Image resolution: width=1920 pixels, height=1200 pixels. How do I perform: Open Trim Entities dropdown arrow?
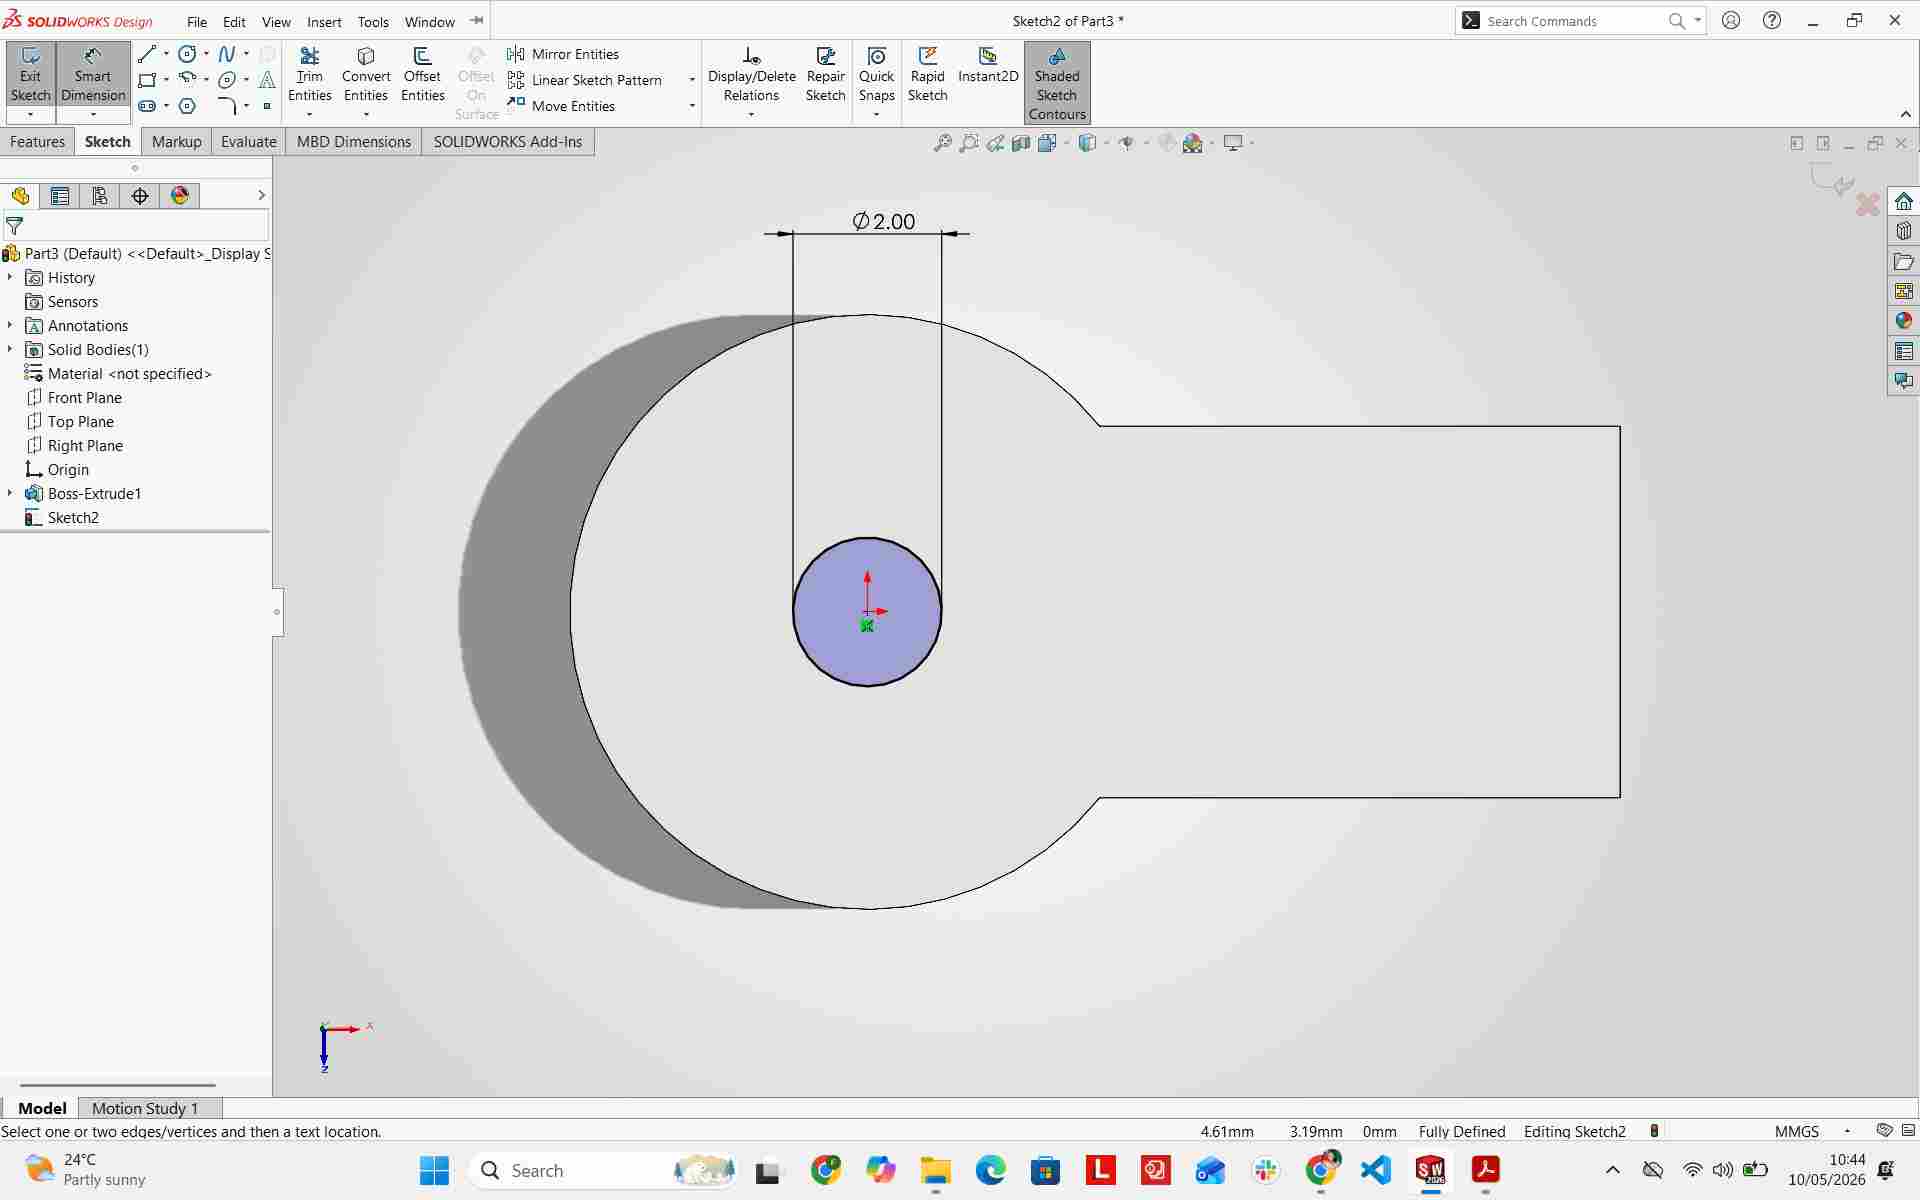click(310, 115)
